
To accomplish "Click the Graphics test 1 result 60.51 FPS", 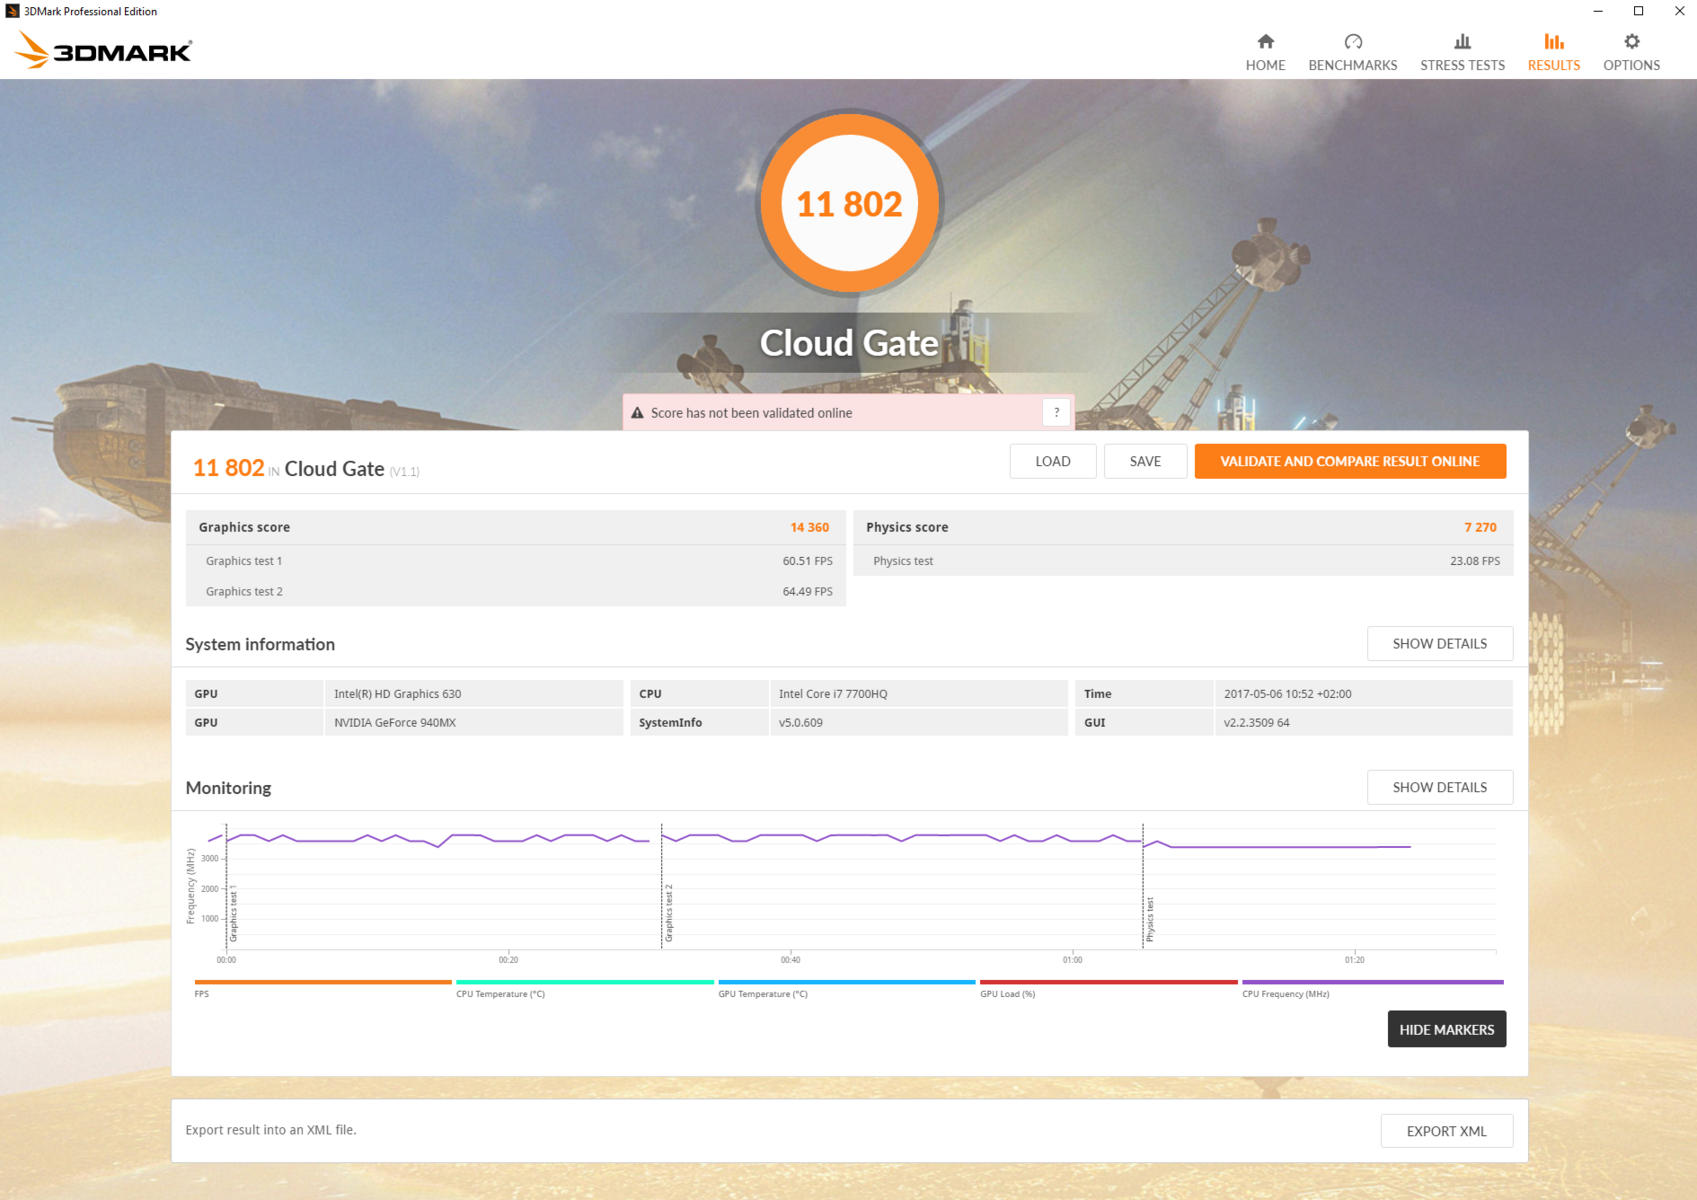I will tap(807, 561).
